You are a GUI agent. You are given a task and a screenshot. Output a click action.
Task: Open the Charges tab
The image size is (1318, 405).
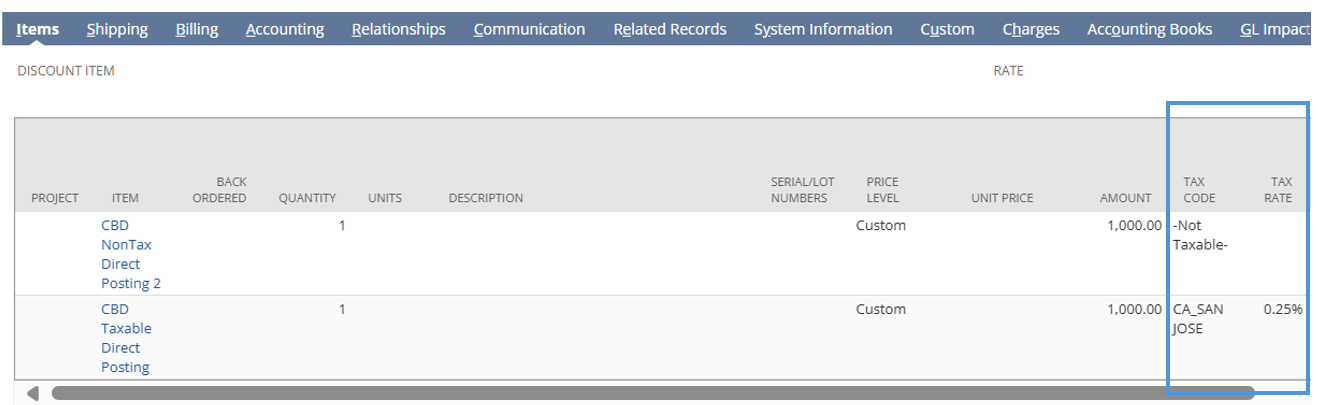point(1031,29)
